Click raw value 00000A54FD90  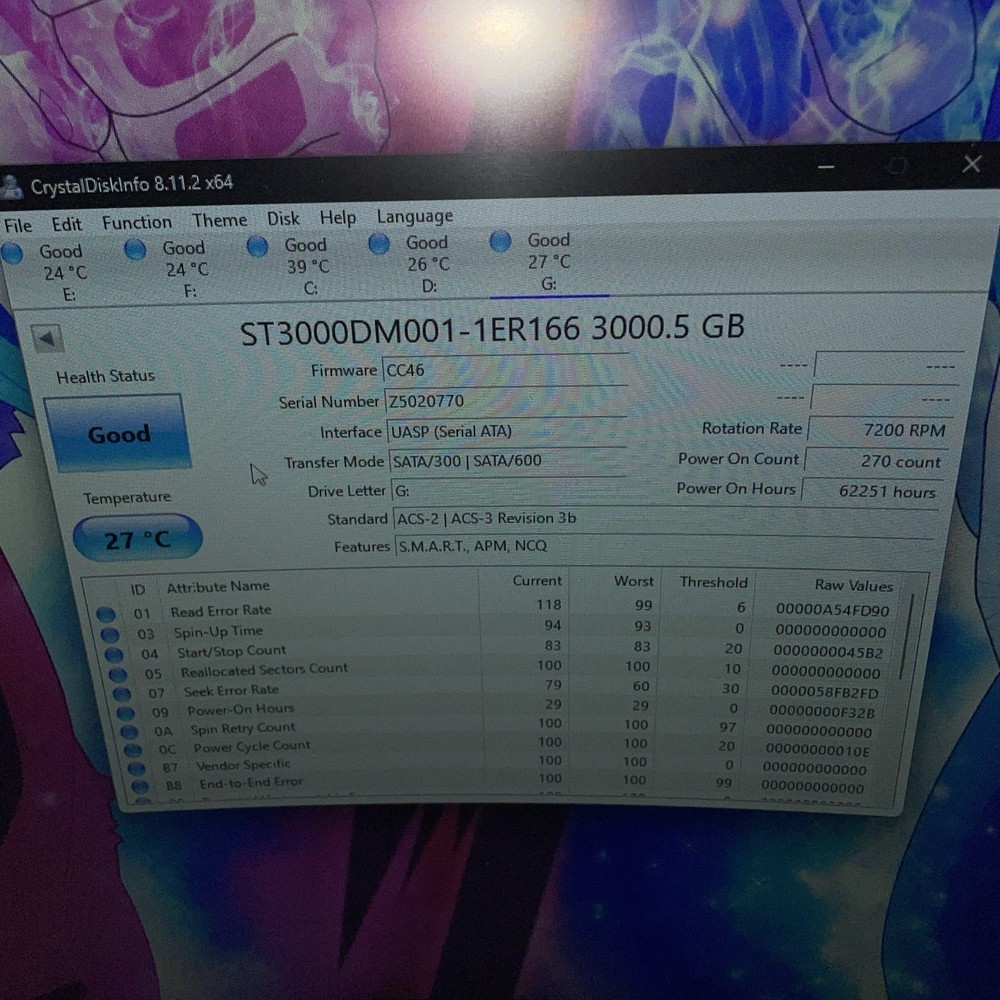[832, 610]
